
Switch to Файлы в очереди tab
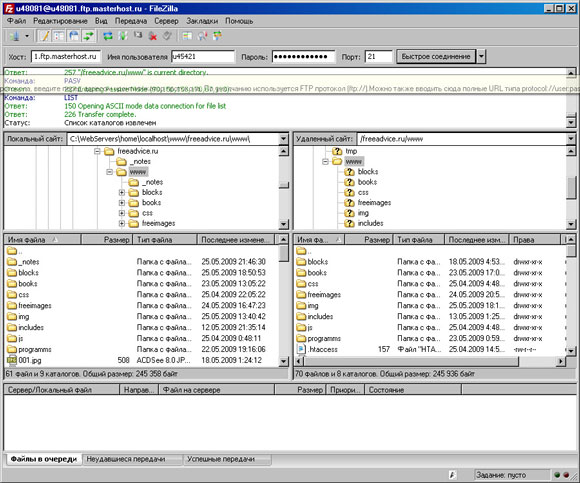click(x=44, y=459)
